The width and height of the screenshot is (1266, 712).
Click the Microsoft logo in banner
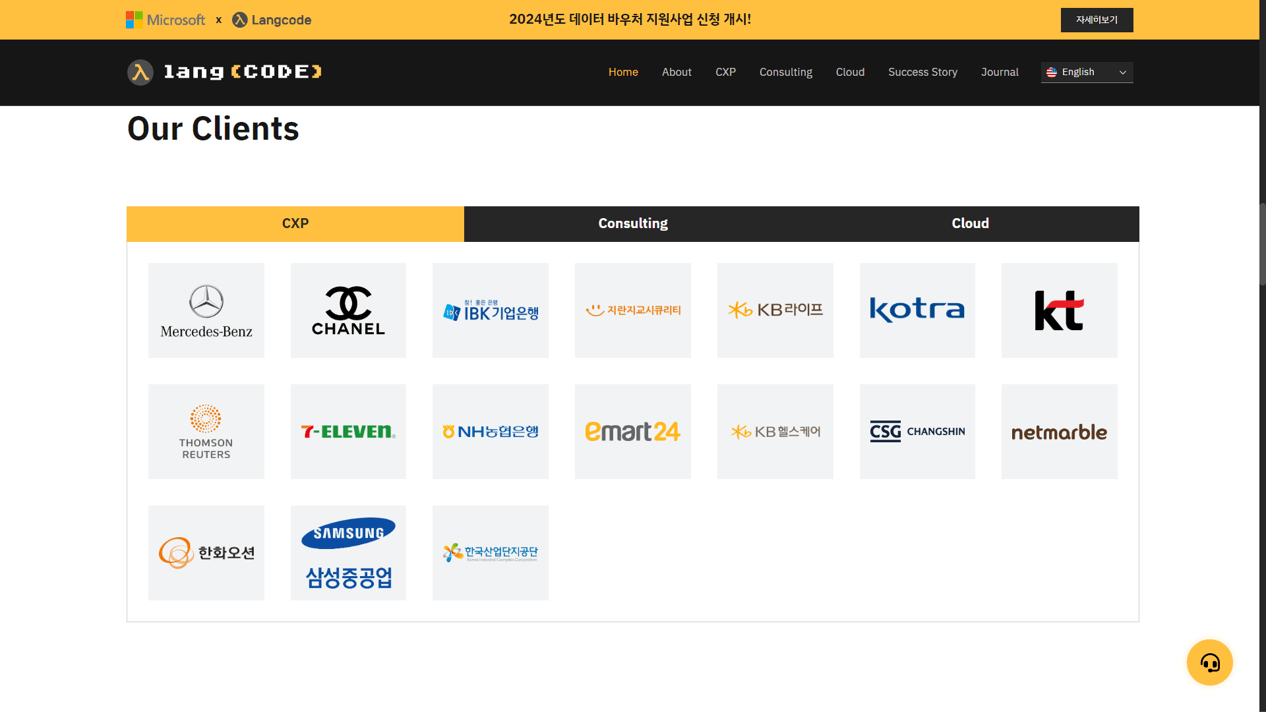click(165, 20)
